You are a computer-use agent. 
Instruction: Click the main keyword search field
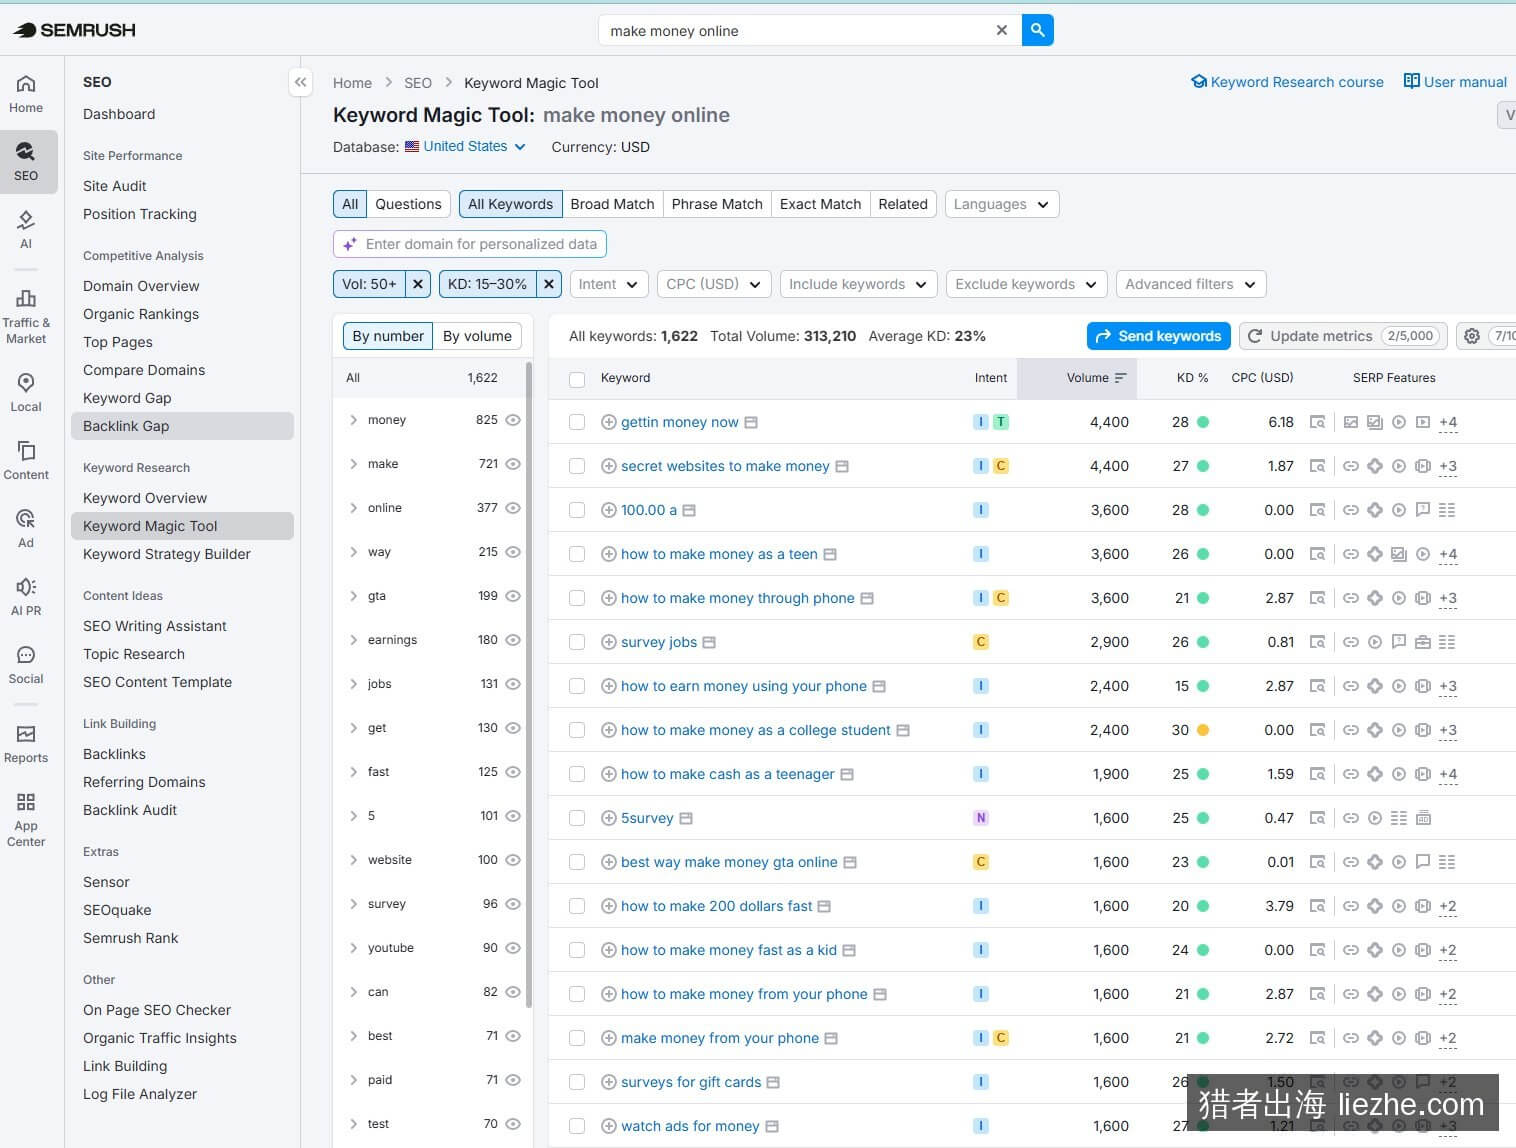(795, 30)
